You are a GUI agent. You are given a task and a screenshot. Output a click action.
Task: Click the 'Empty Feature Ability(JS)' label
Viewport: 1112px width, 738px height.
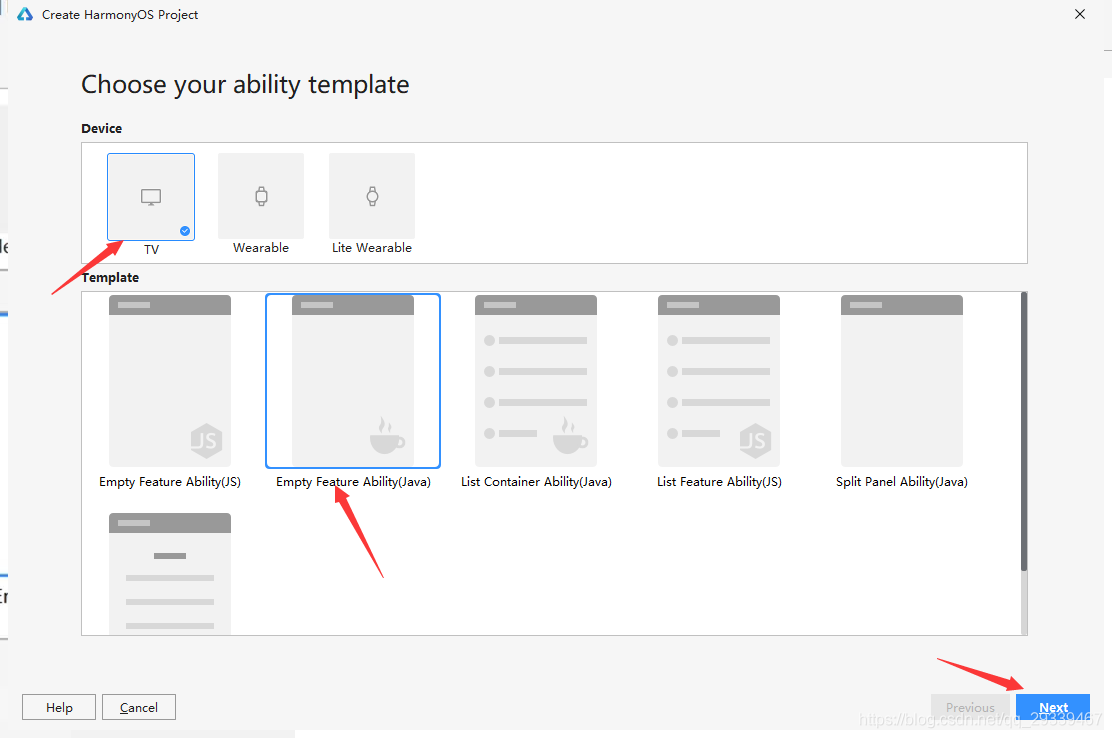[x=170, y=482]
